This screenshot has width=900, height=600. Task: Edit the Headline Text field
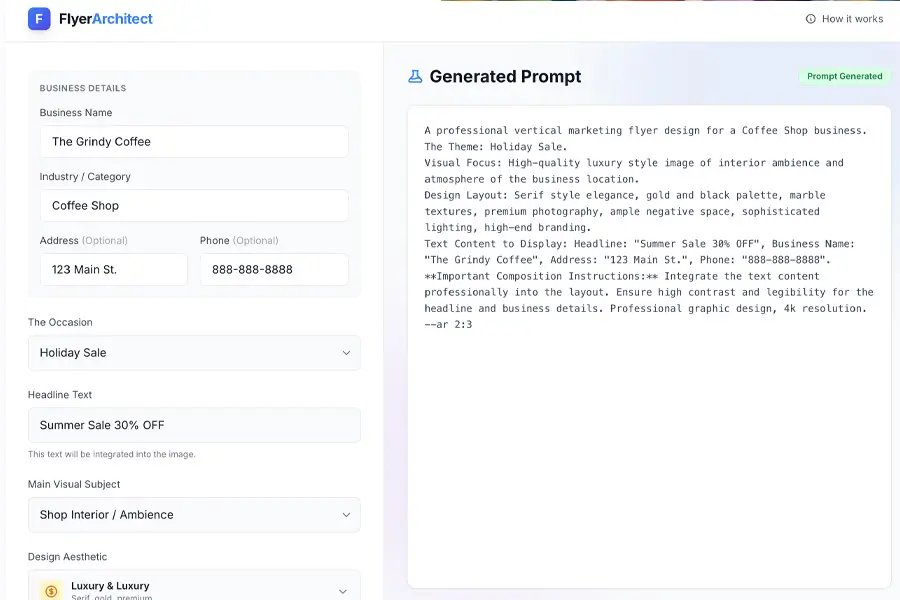coord(194,425)
